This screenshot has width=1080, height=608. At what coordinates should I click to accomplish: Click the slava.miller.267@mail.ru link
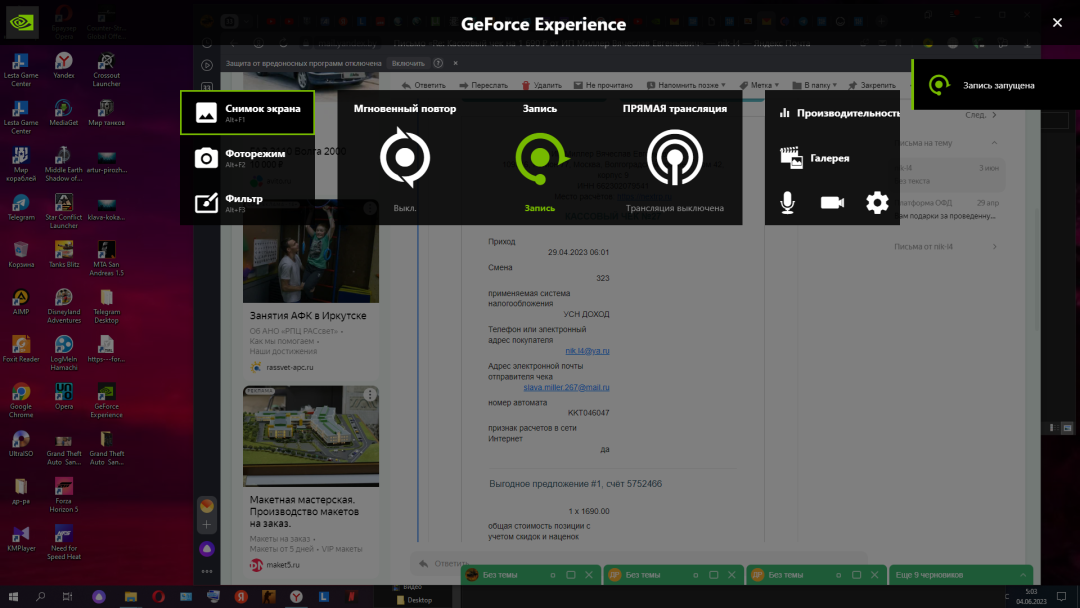(566, 388)
